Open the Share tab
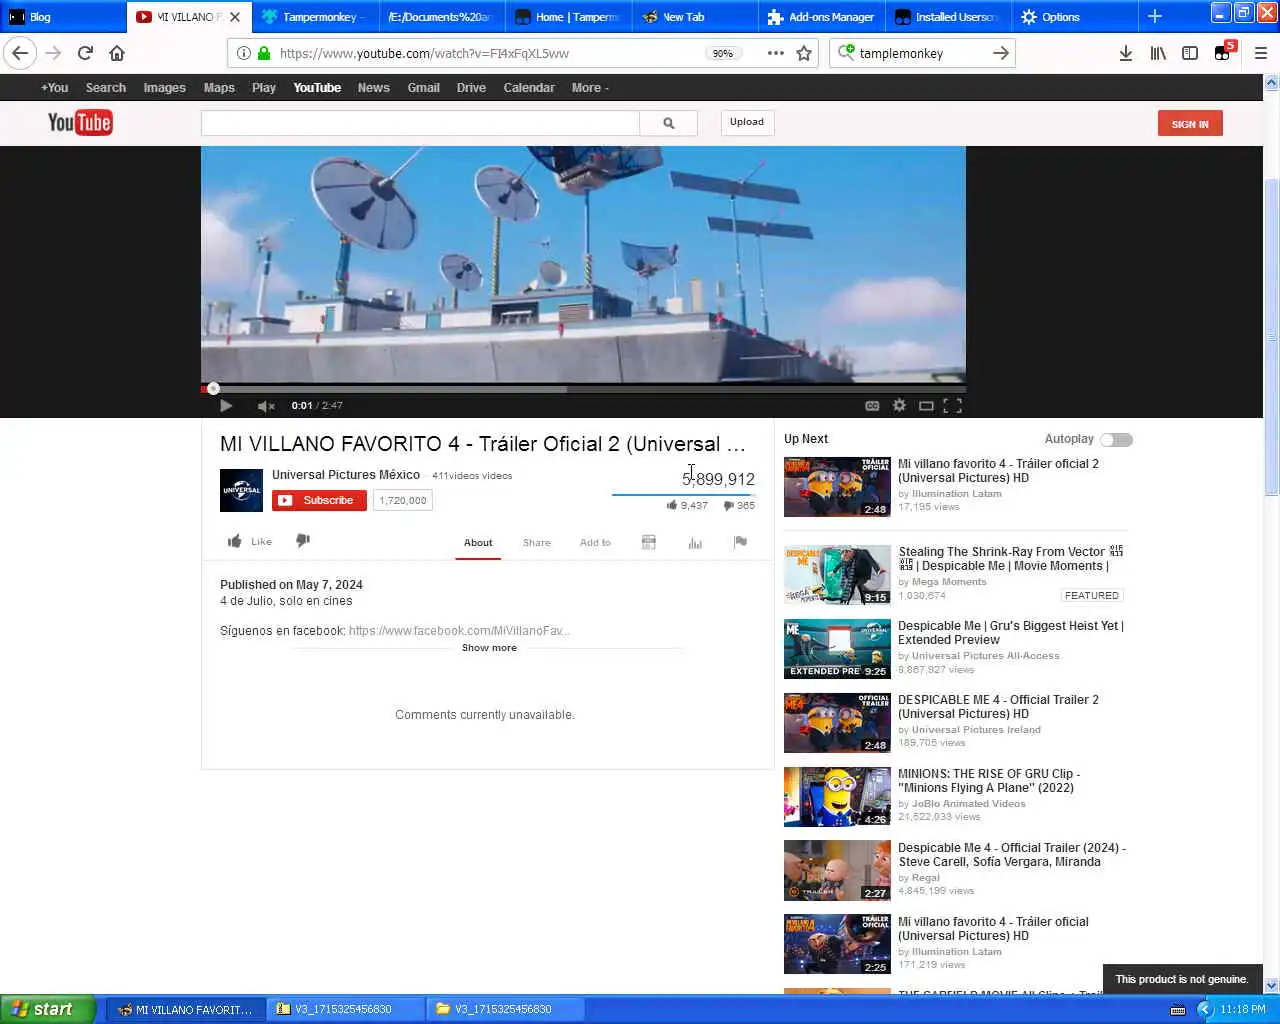 tap(536, 543)
